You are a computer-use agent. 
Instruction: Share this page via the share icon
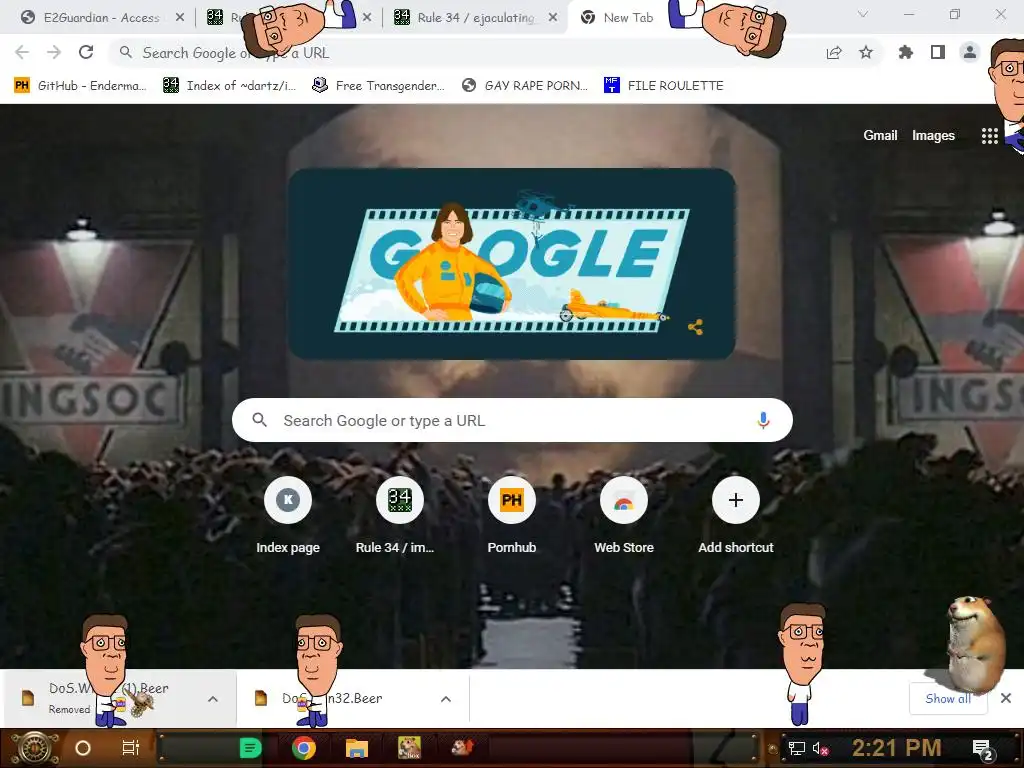click(x=834, y=53)
